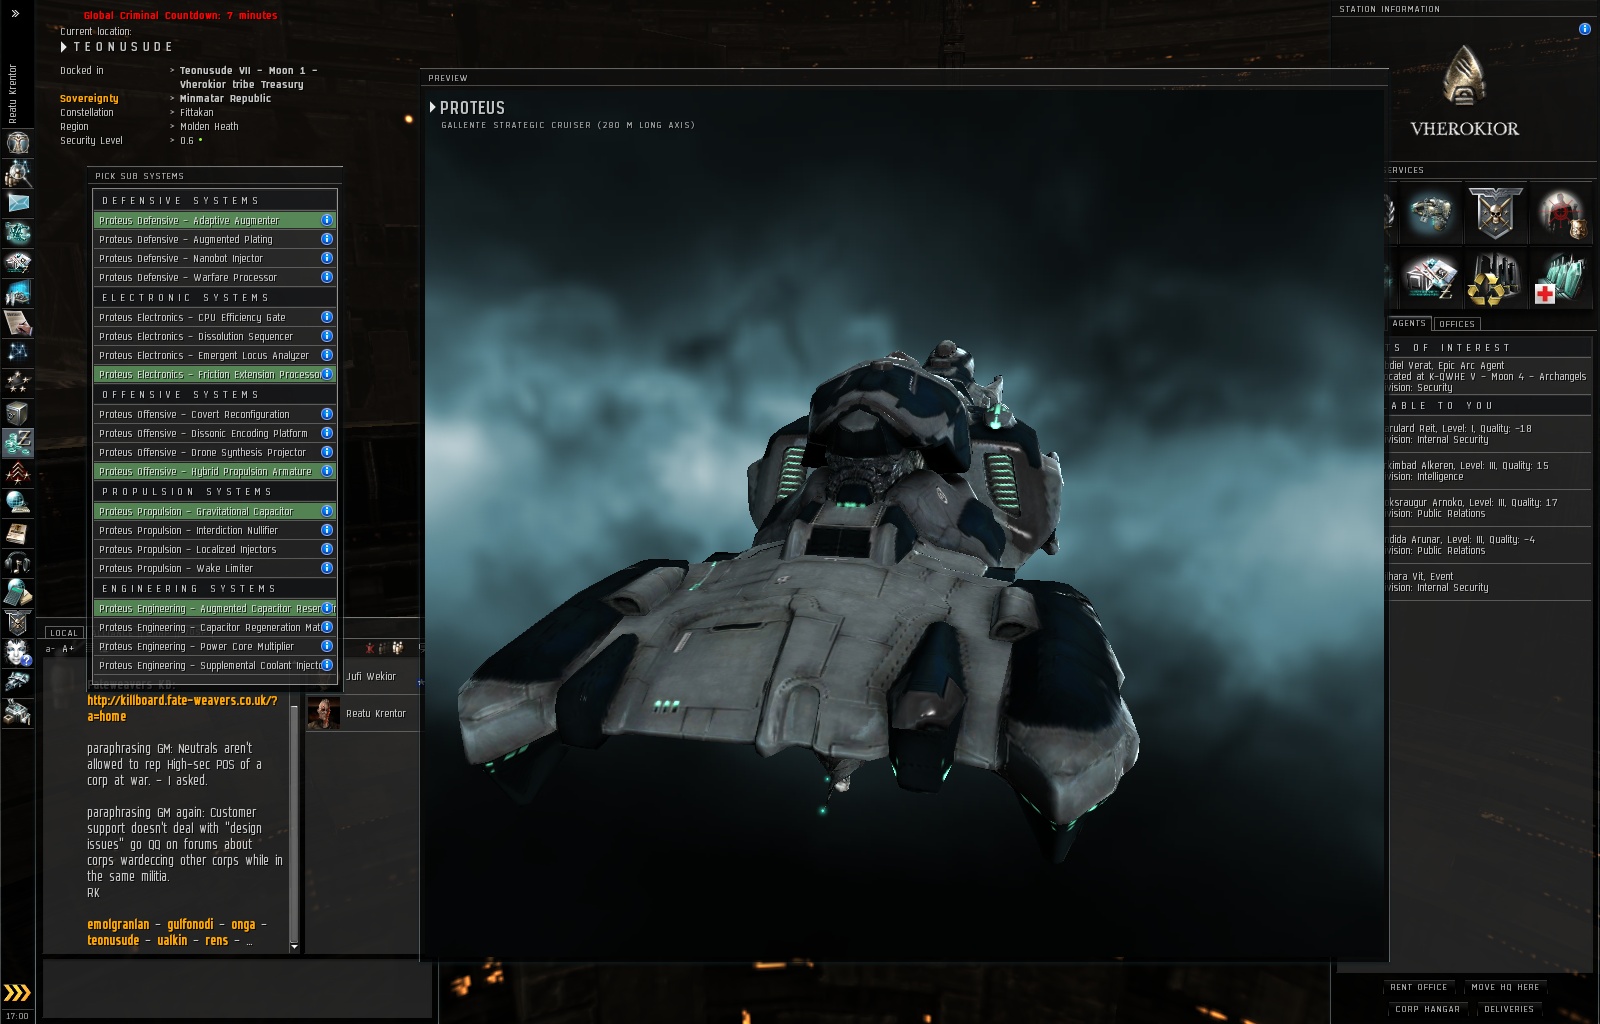
Task: Show info for Proteus Propulsion Wake Limiter
Action: (x=327, y=568)
